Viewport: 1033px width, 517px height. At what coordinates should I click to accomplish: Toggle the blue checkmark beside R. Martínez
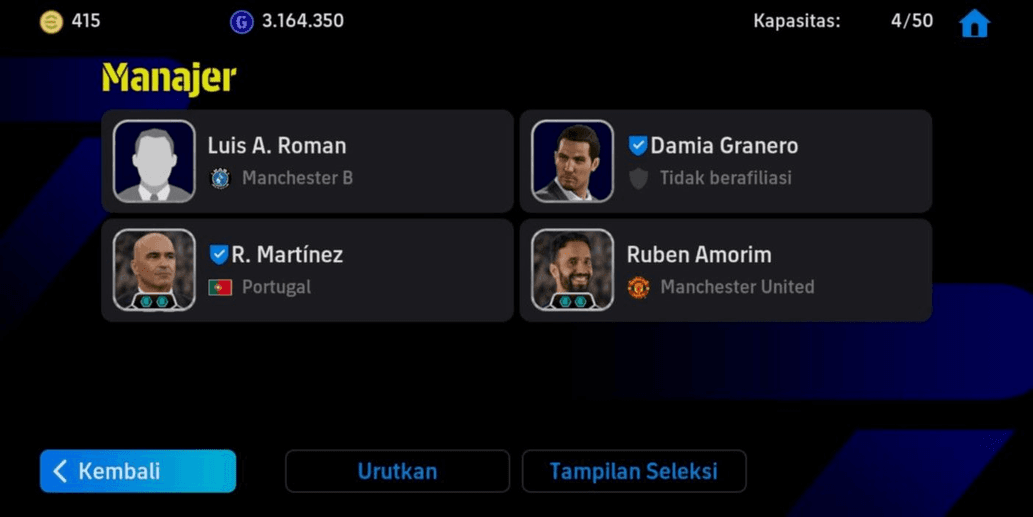pyautogui.click(x=219, y=254)
